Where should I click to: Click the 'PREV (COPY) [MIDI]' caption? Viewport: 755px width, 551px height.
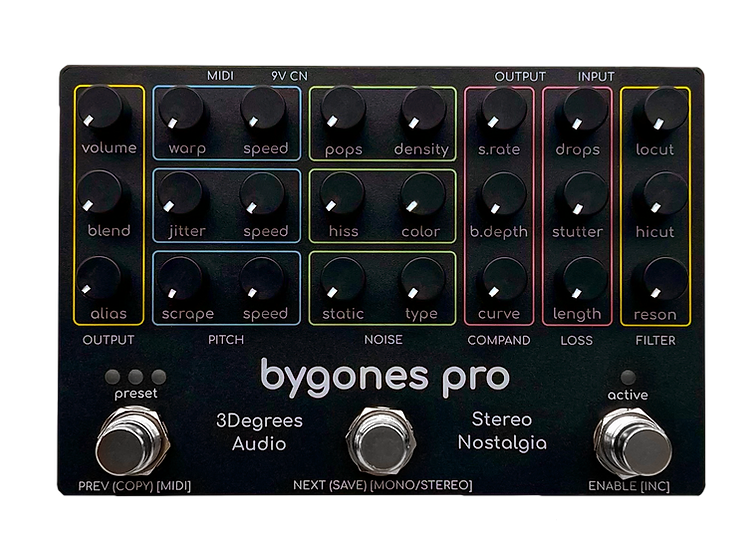(x=134, y=486)
